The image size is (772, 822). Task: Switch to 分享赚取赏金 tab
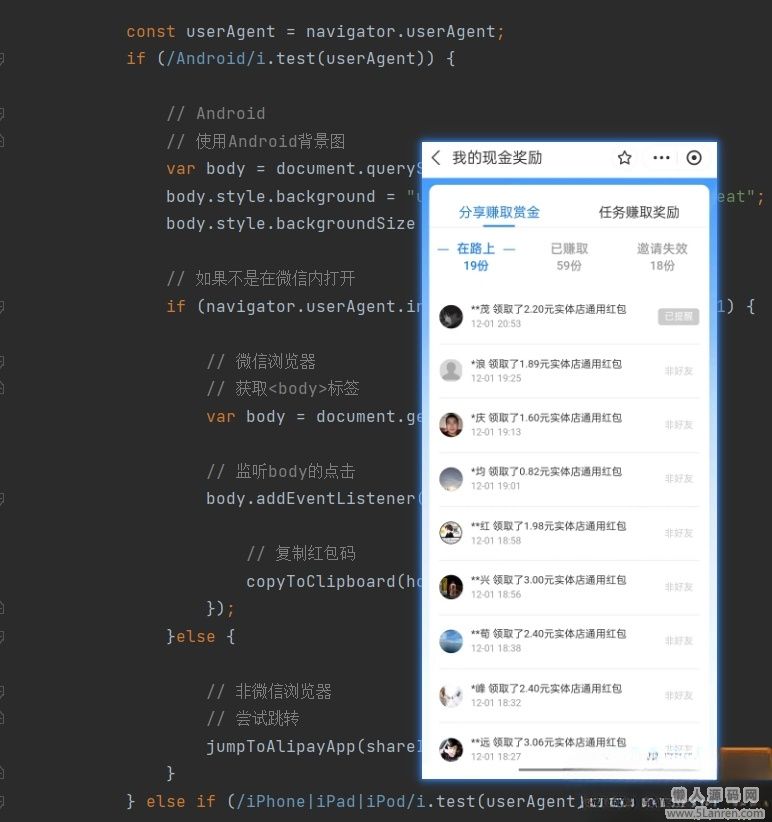point(499,212)
